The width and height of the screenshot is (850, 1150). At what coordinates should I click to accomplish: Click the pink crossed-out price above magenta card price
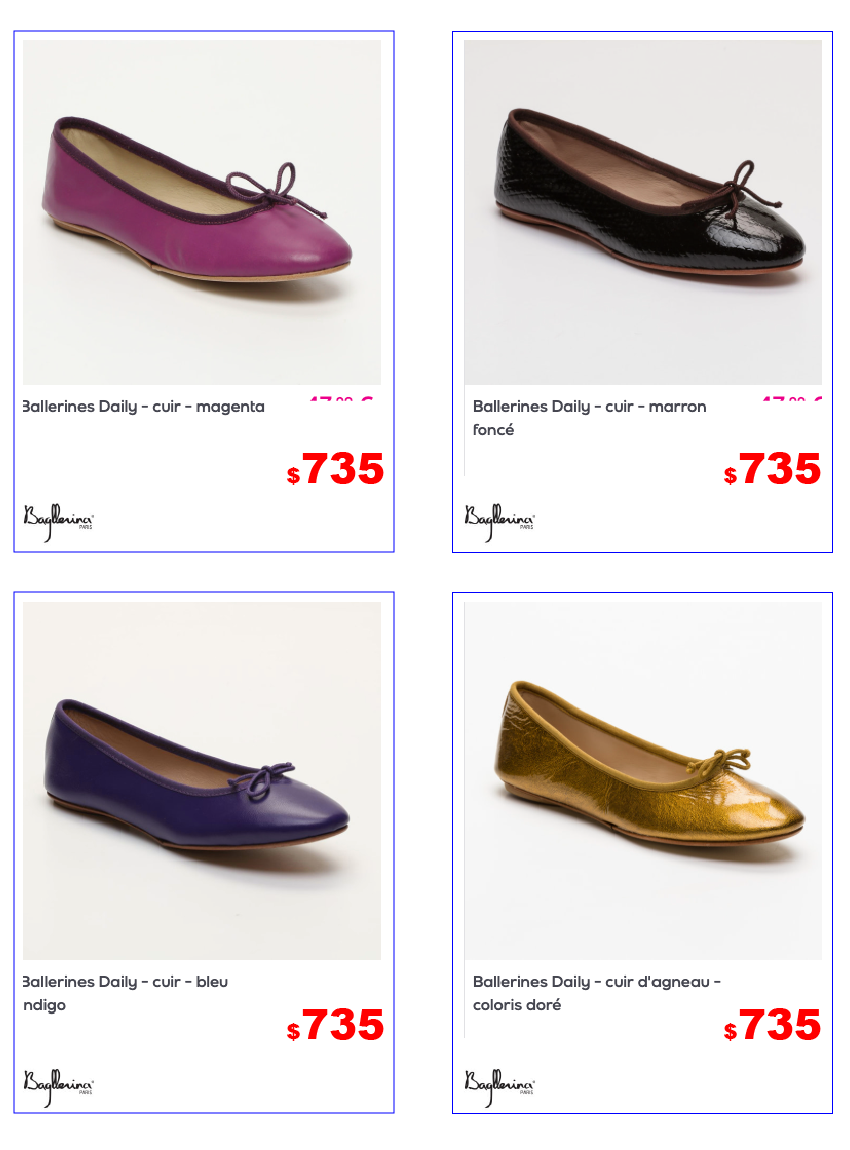click(341, 399)
